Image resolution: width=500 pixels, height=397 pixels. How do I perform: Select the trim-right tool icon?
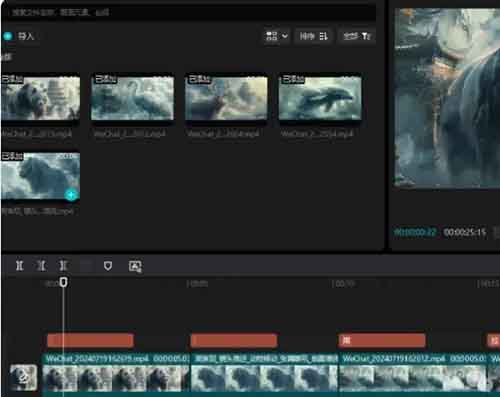click(63, 266)
